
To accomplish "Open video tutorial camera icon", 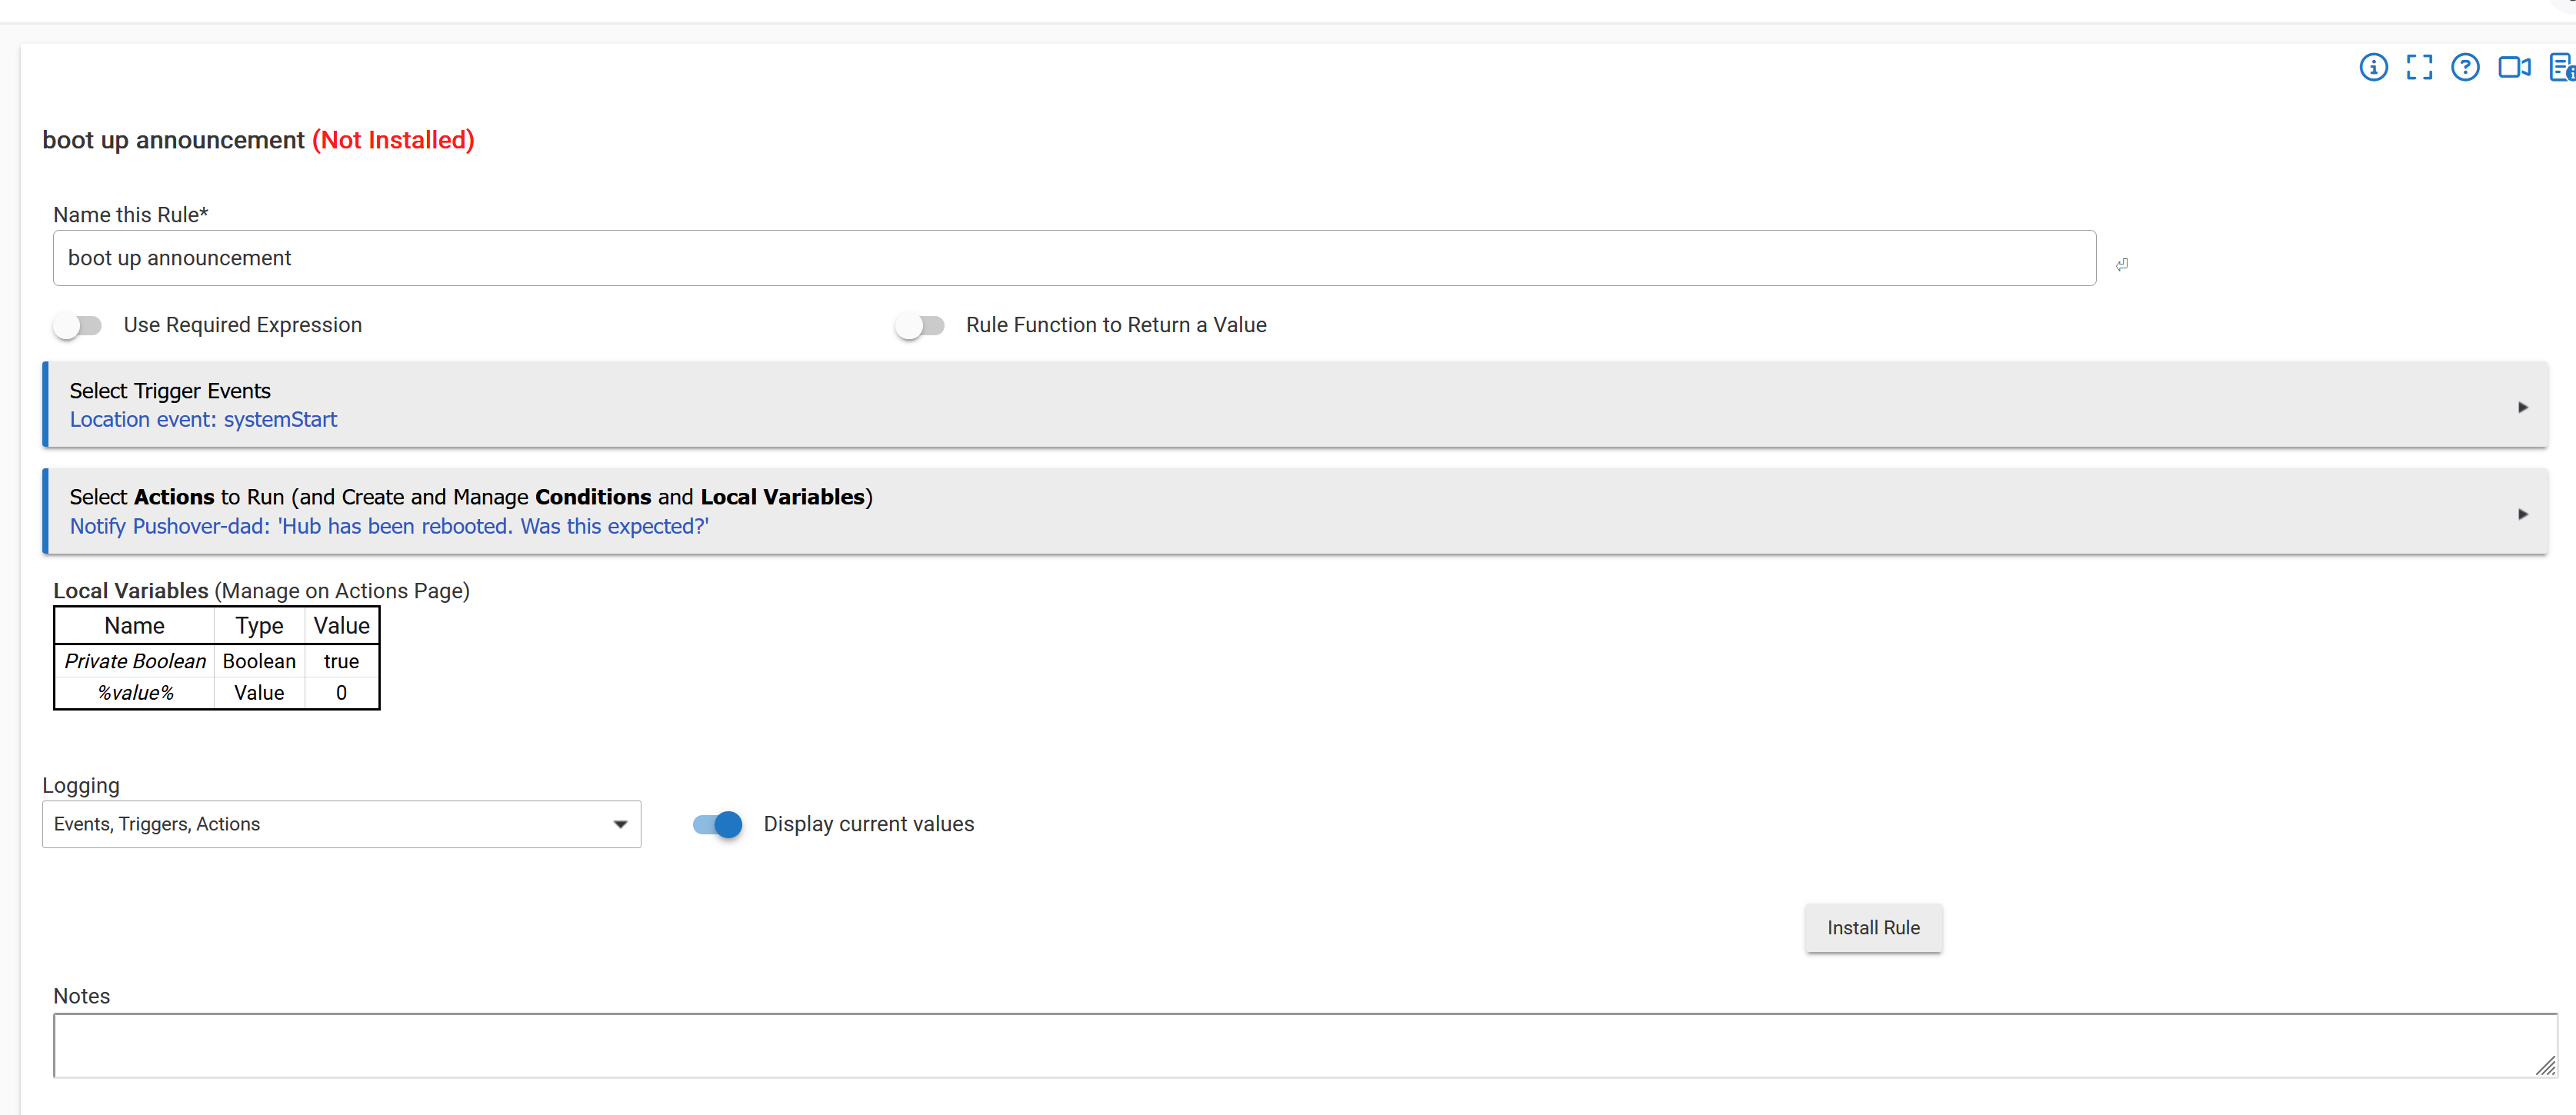I will coord(2514,67).
